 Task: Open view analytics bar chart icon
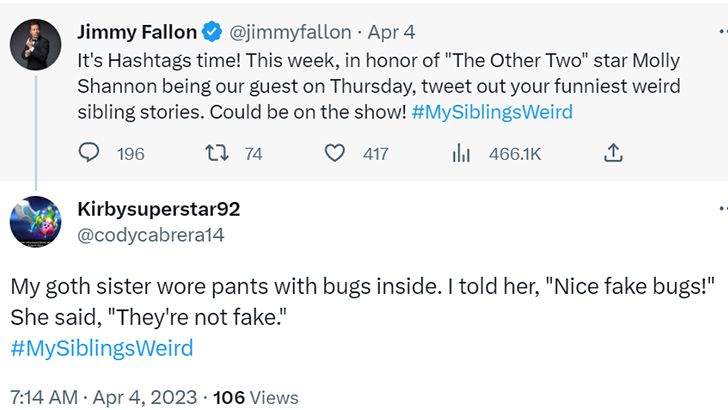click(461, 153)
